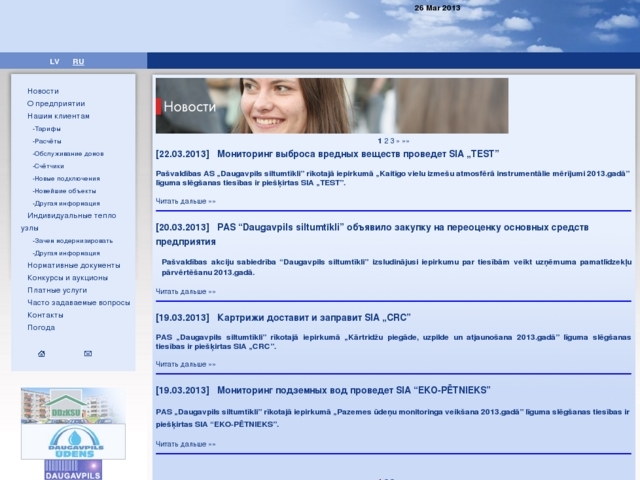Click the single next-page arrow in the top pagination

398,141
